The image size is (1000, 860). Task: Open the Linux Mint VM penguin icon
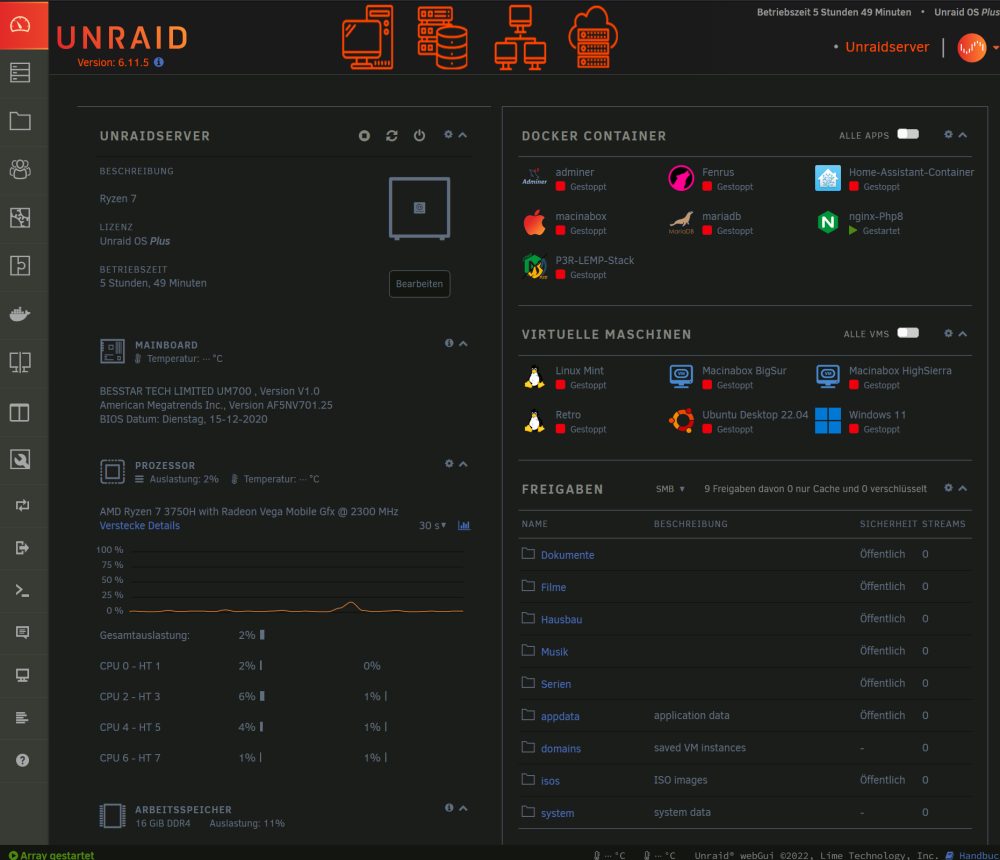click(x=534, y=376)
